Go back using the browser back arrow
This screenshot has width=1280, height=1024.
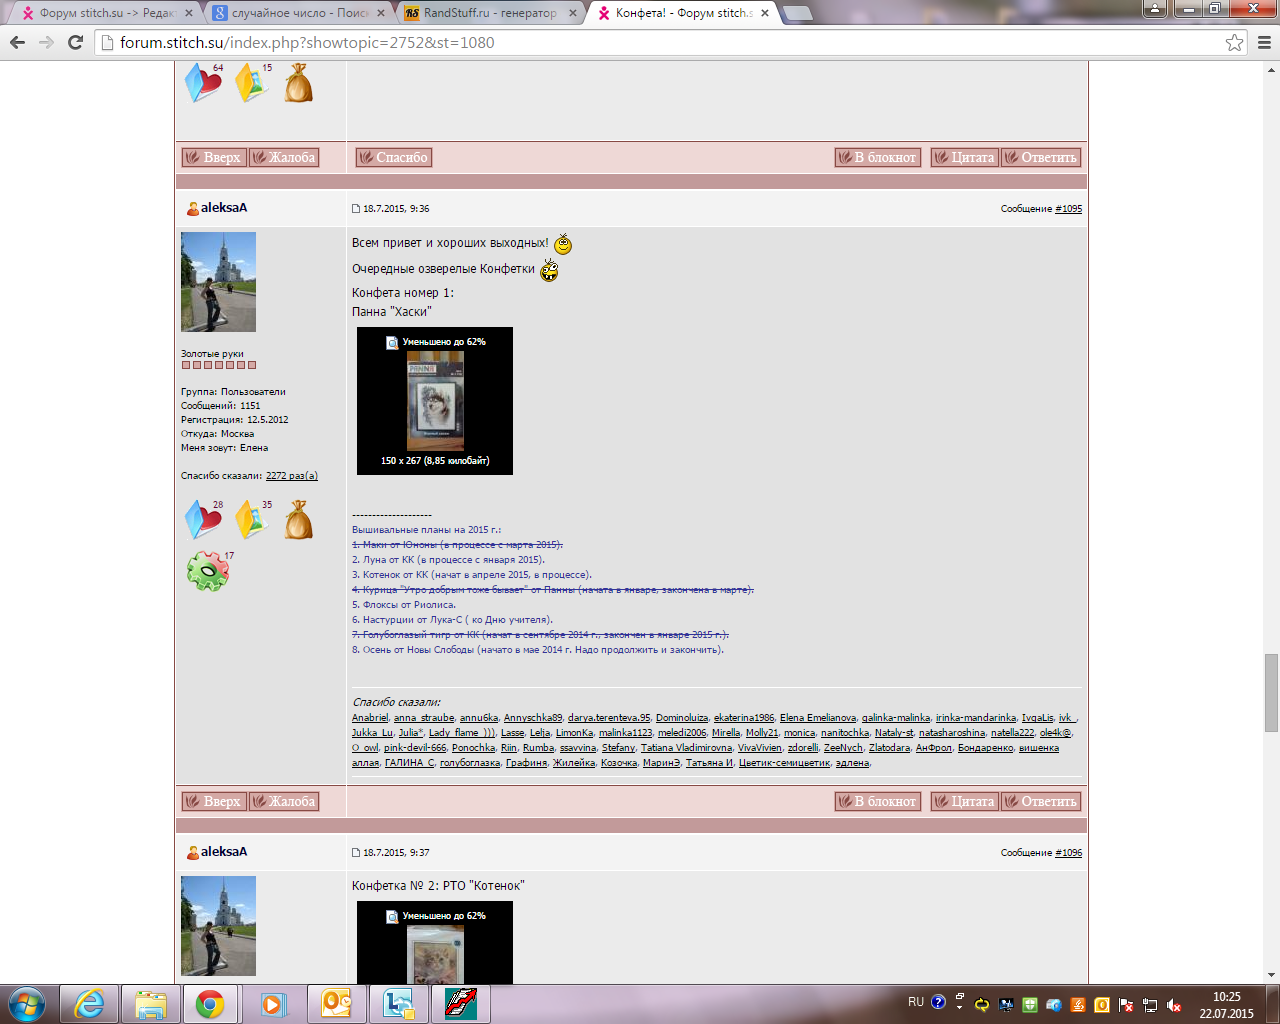(x=17, y=42)
